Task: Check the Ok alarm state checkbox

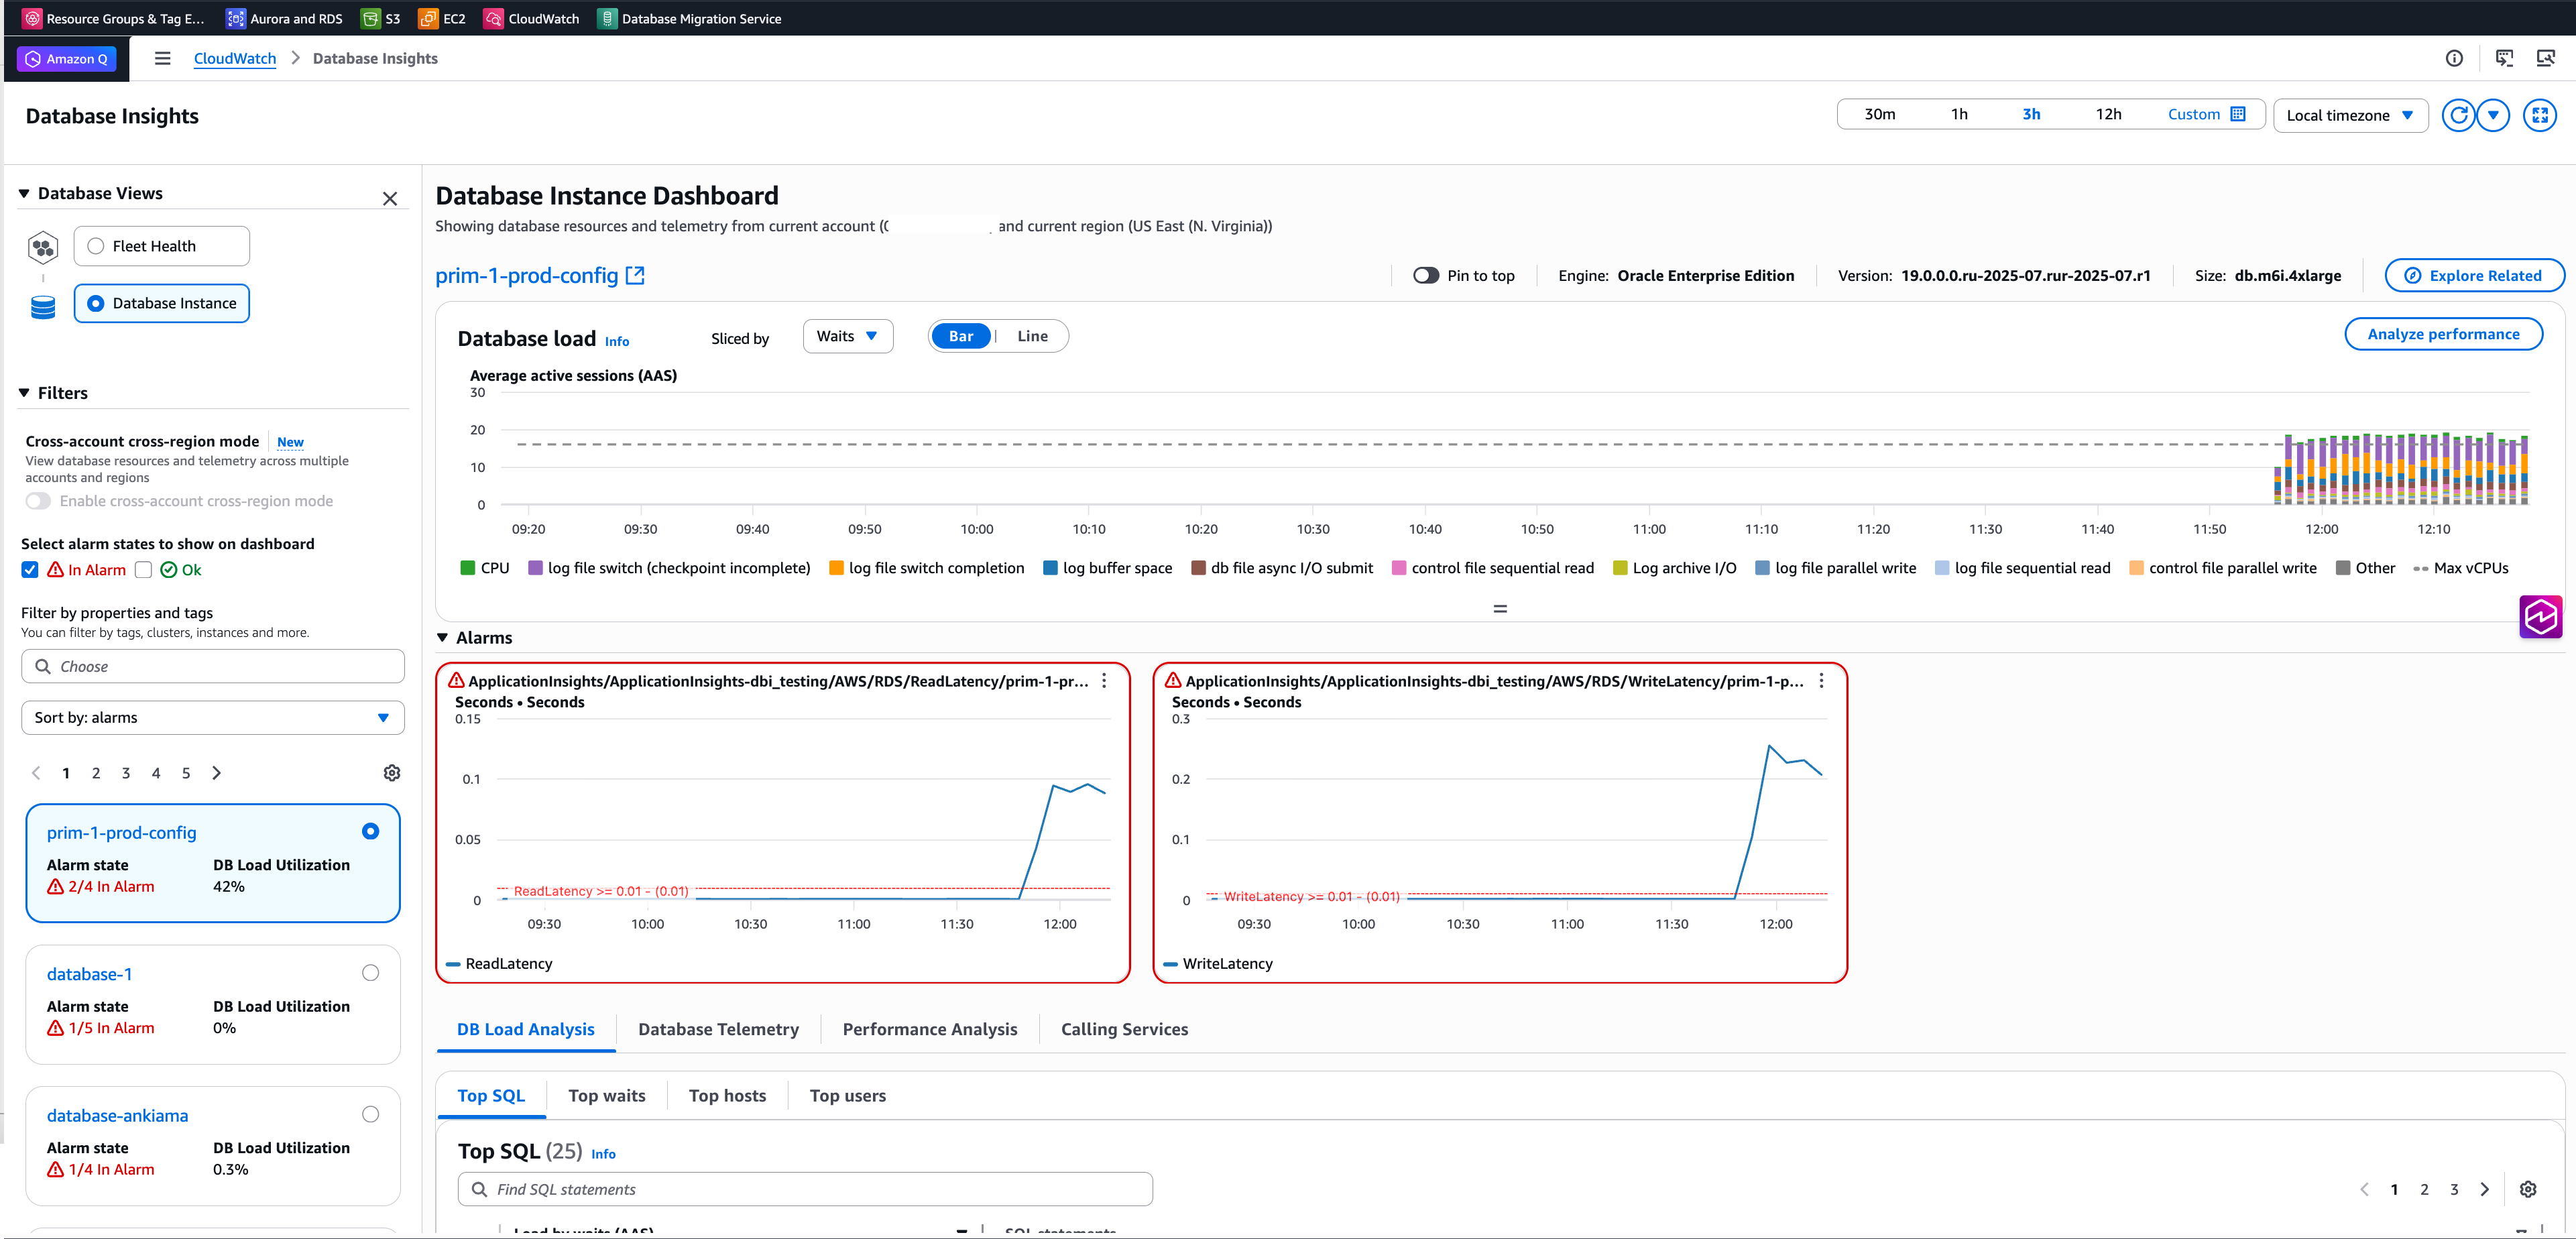Action: tap(143, 570)
